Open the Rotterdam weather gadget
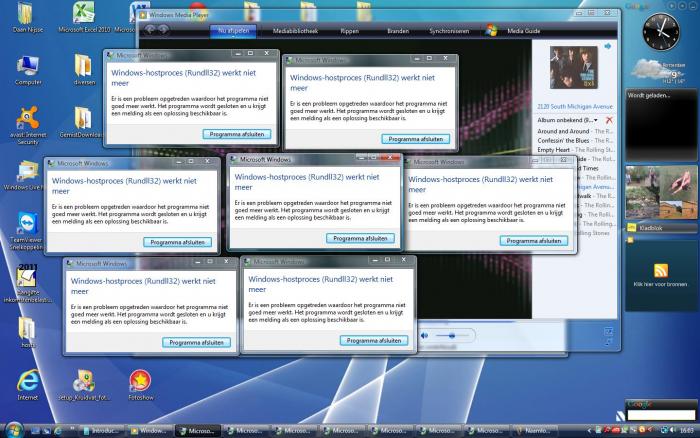The width and height of the screenshot is (700, 438). 658,71
